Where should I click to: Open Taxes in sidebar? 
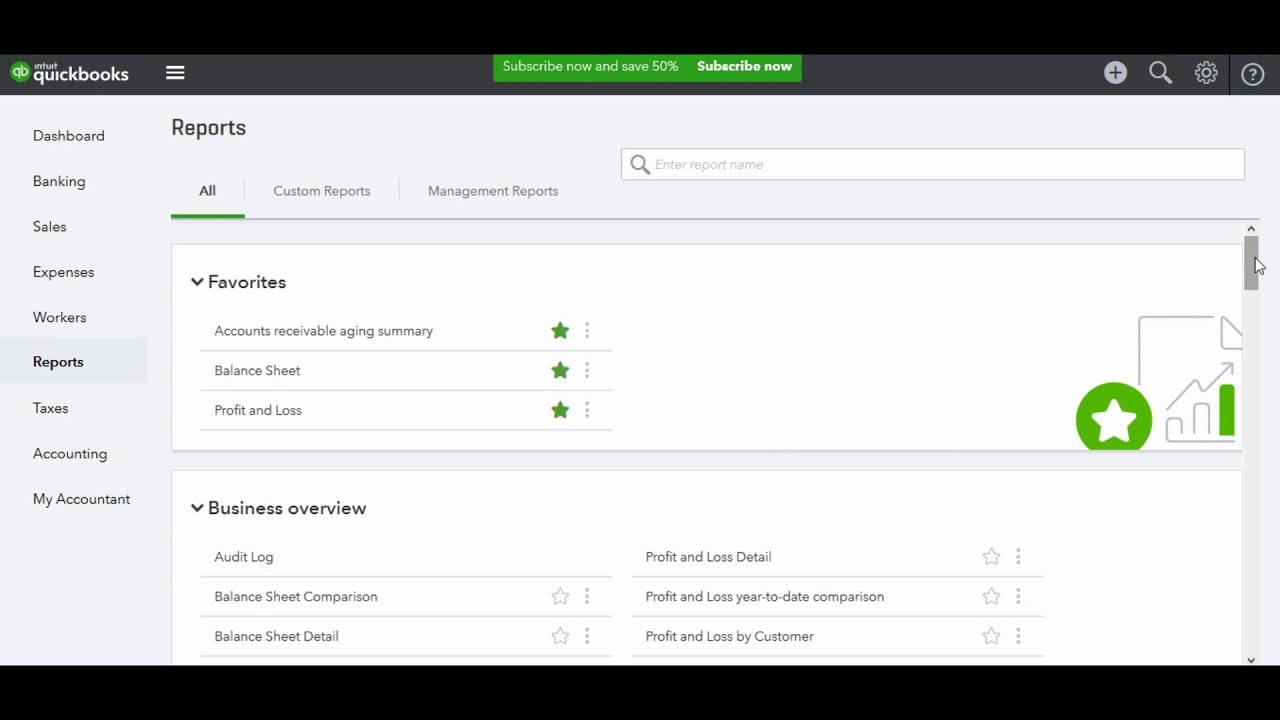point(50,408)
